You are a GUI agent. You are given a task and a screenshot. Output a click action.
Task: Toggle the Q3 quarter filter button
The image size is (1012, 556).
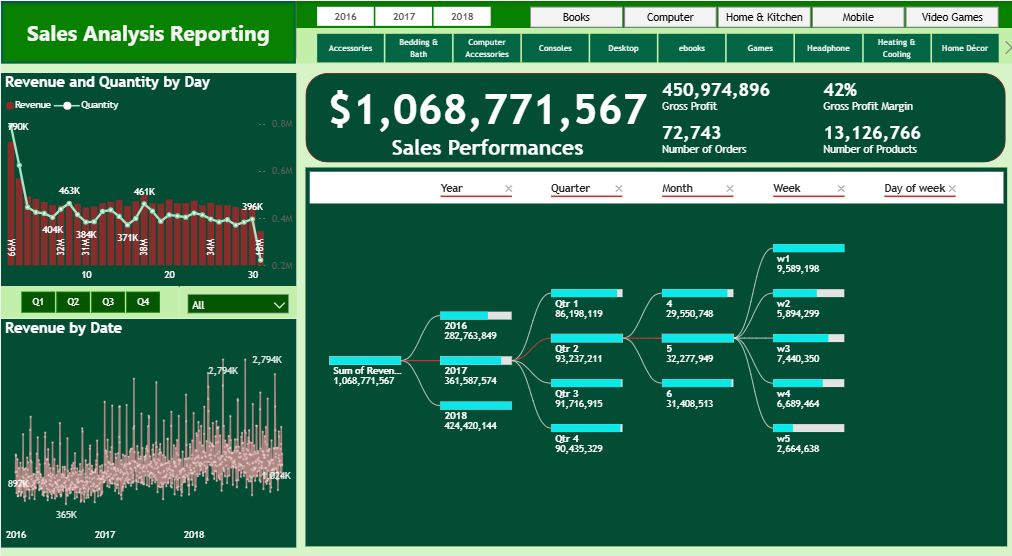108,302
